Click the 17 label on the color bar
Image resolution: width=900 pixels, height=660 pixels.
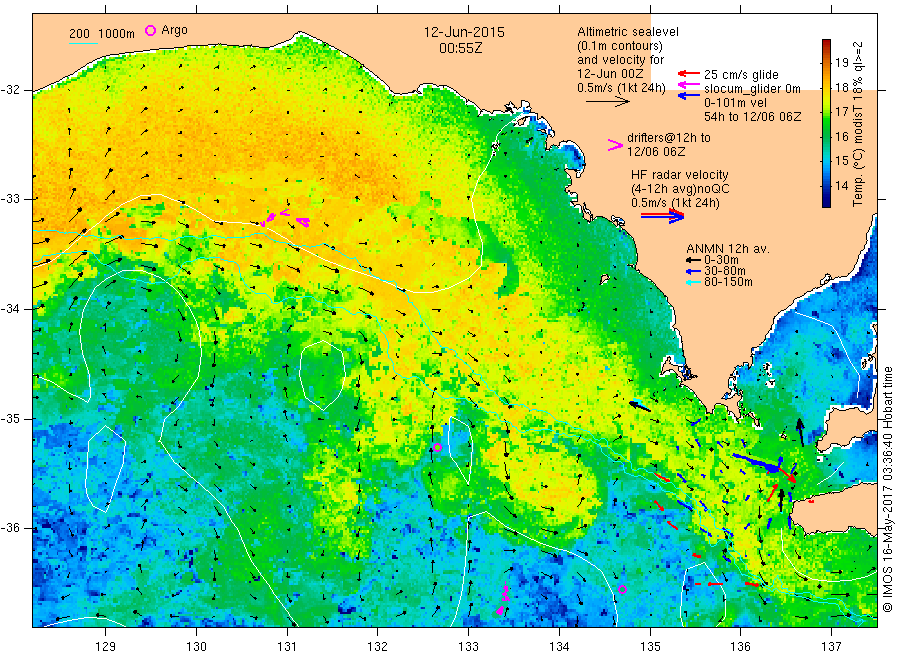[841, 111]
